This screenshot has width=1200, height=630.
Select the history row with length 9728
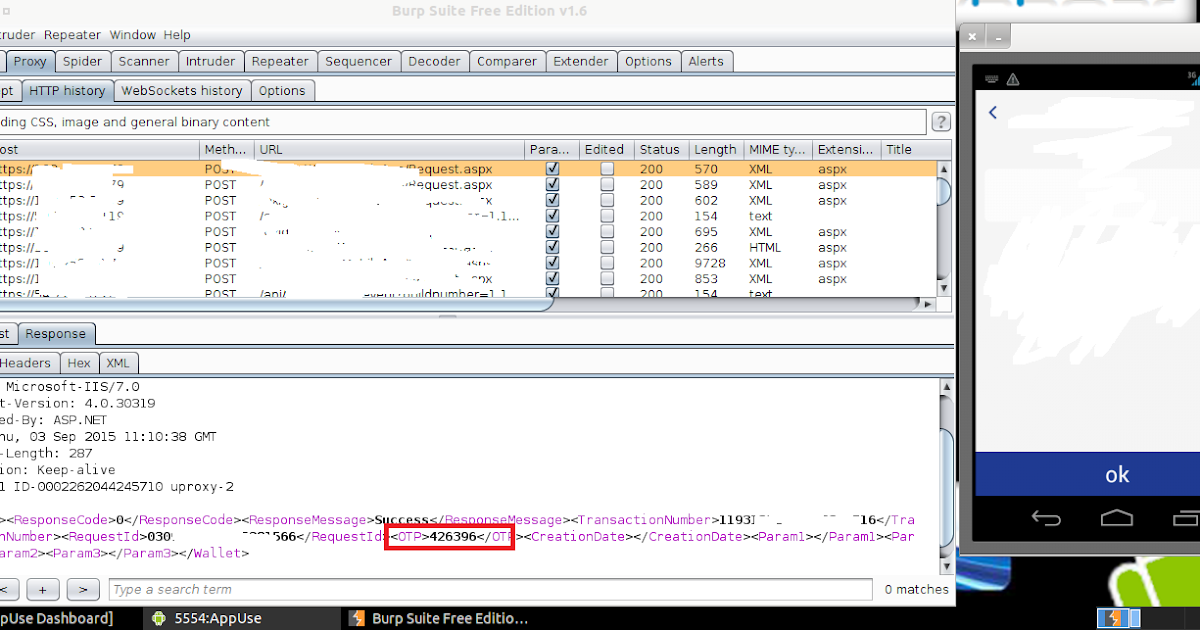coord(469,263)
